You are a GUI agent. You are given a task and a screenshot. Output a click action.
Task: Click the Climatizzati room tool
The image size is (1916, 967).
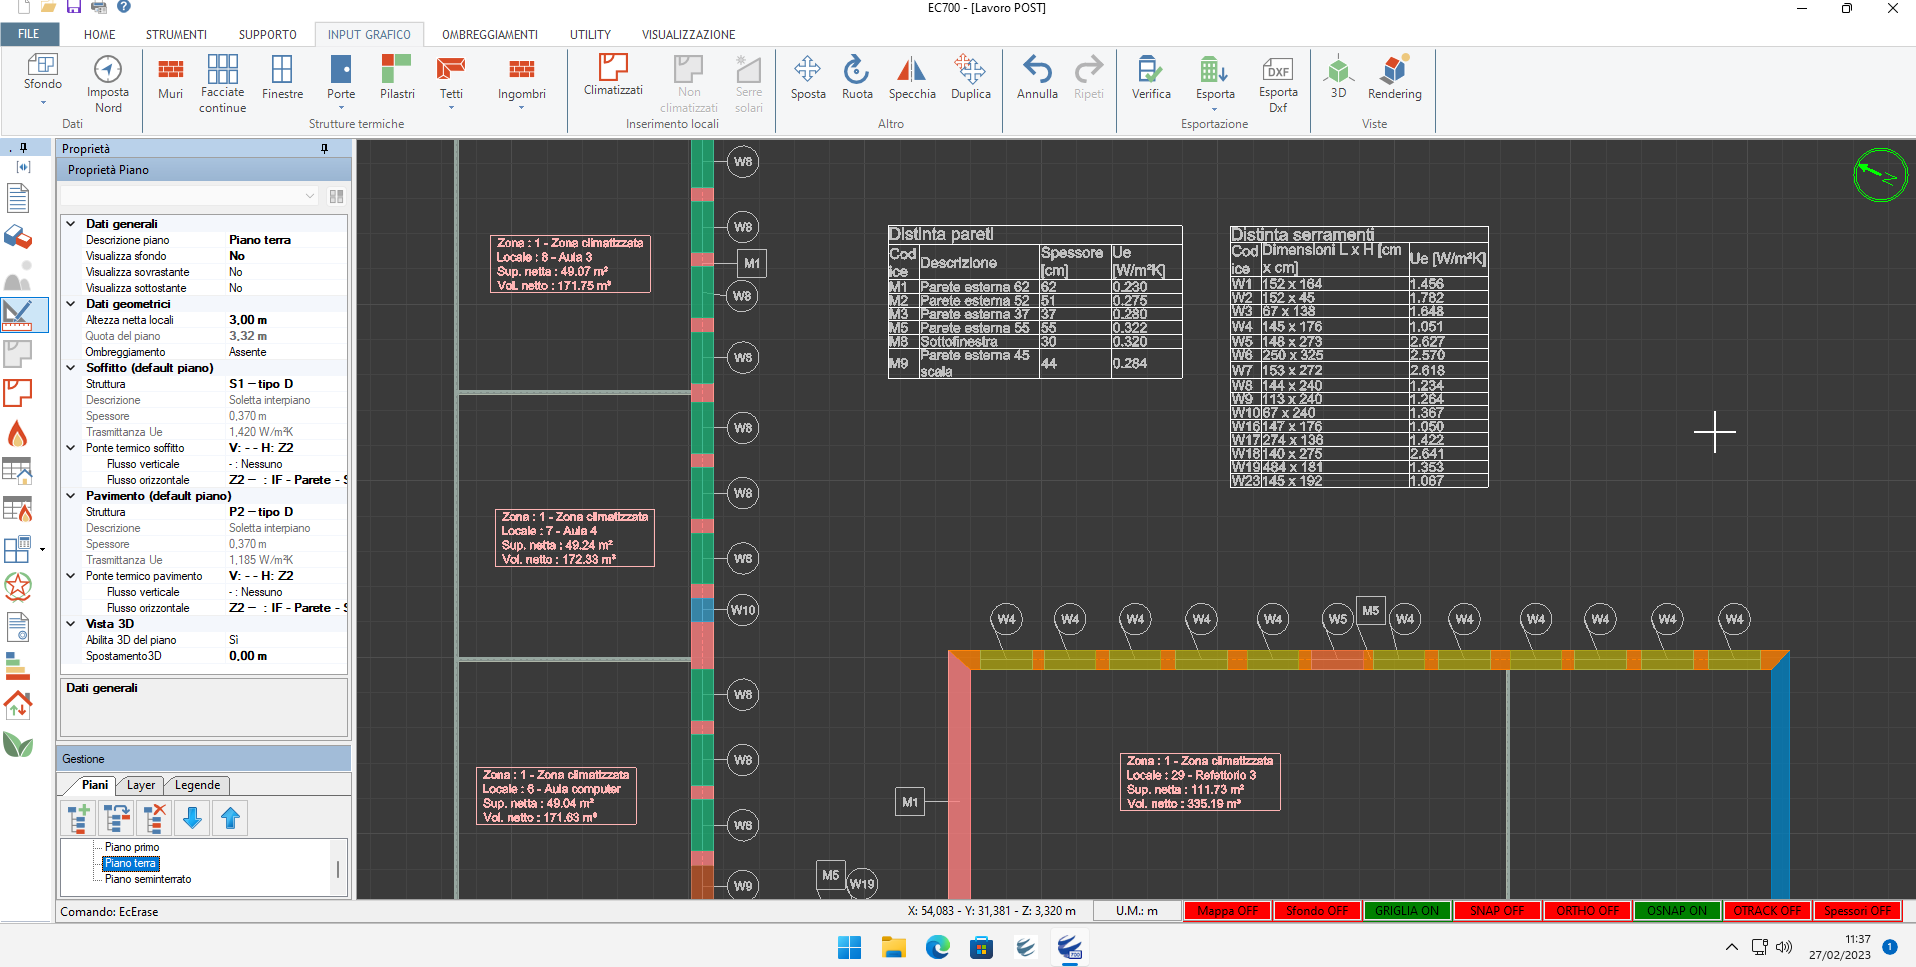click(613, 75)
